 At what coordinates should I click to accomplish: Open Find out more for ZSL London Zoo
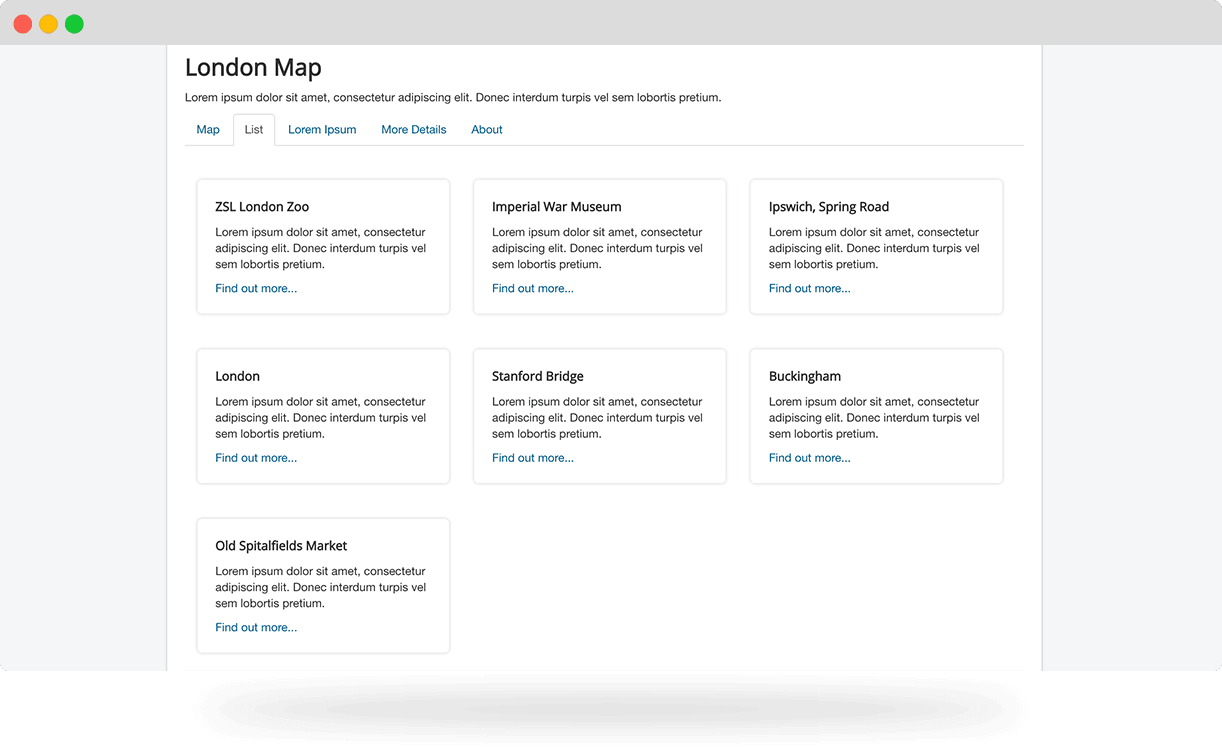tap(256, 289)
